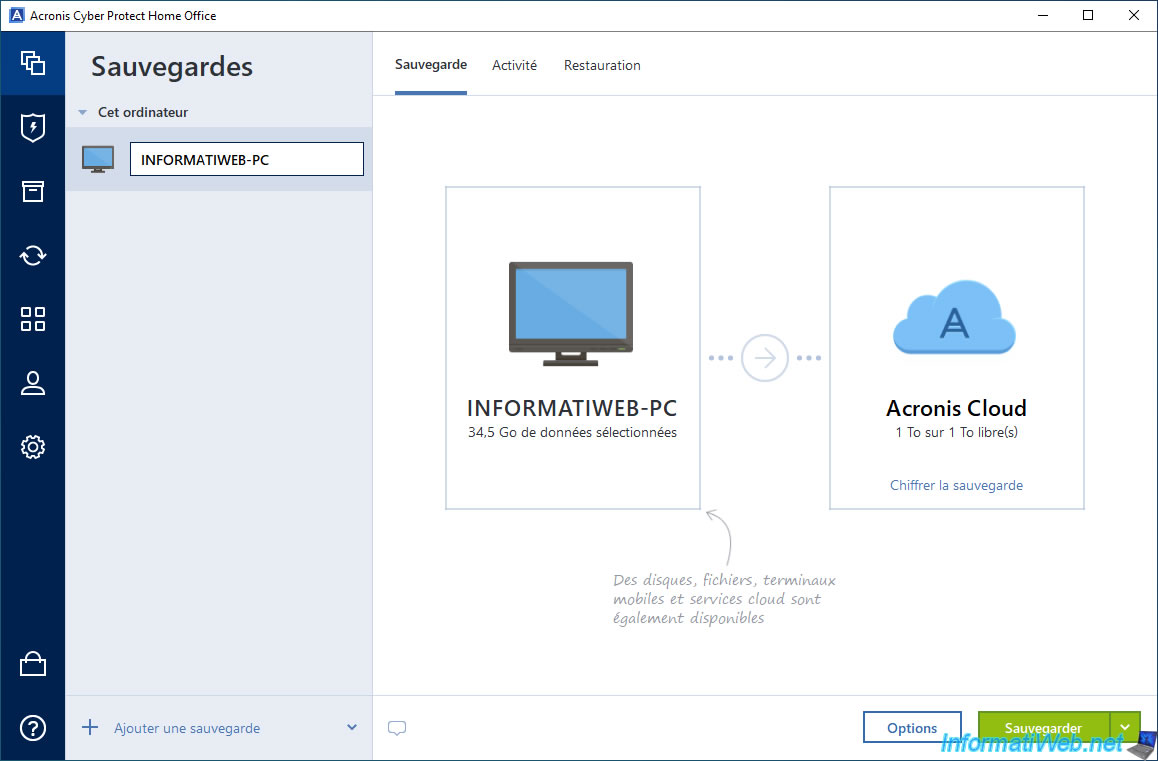Image resolution: width=1158 pixels, height=761 pixels.
Task: Open the Archive box icon
Action: [x=32, y=191]
